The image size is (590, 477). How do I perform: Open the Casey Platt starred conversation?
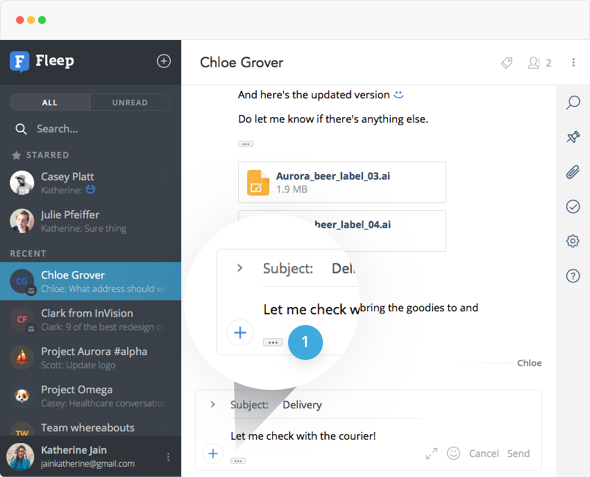click(x=90, y=183)
